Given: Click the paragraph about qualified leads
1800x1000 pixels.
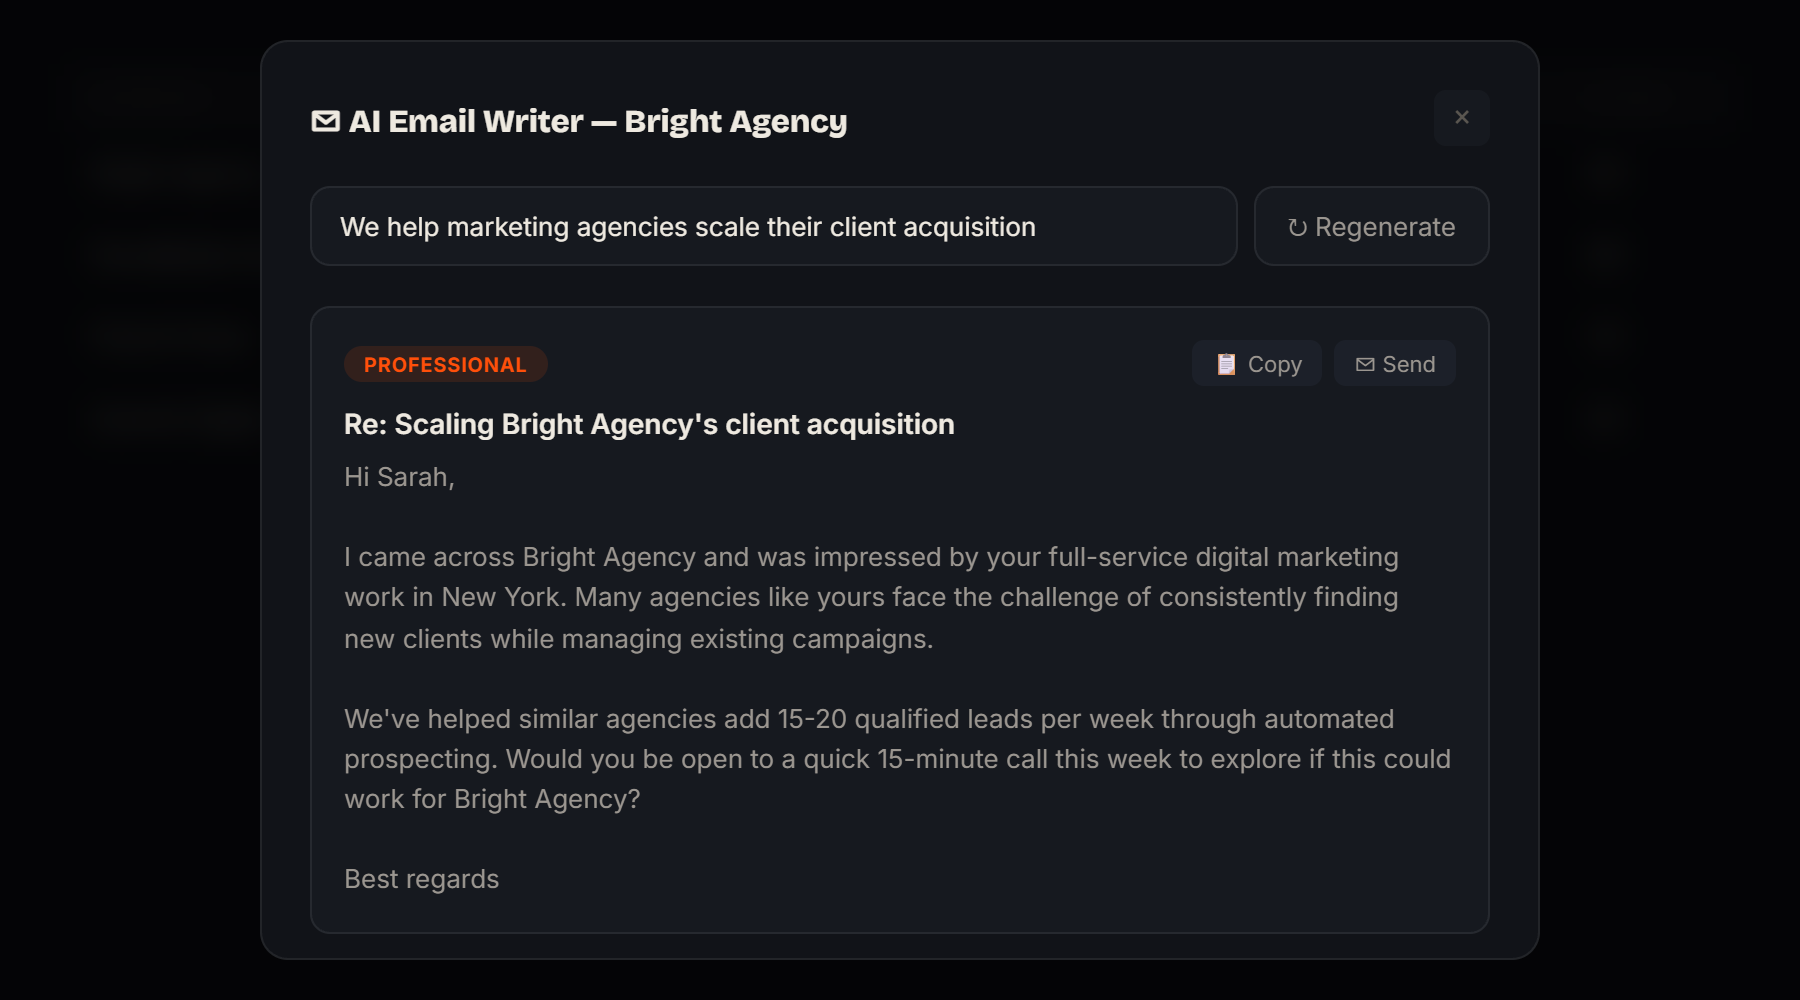Looking at the screenshot, I should 896,759.
